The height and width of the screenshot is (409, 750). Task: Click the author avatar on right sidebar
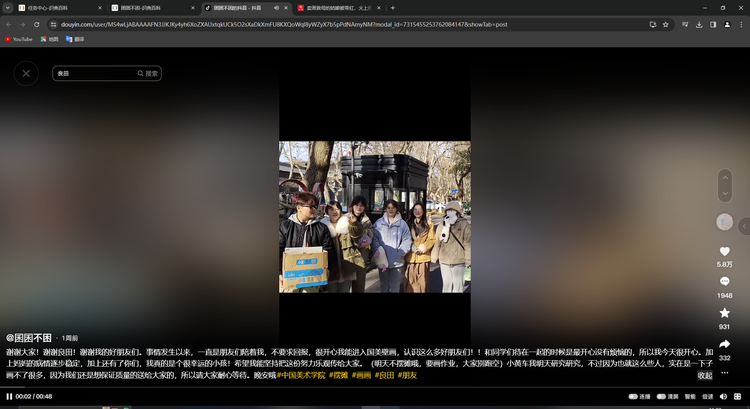724,222
